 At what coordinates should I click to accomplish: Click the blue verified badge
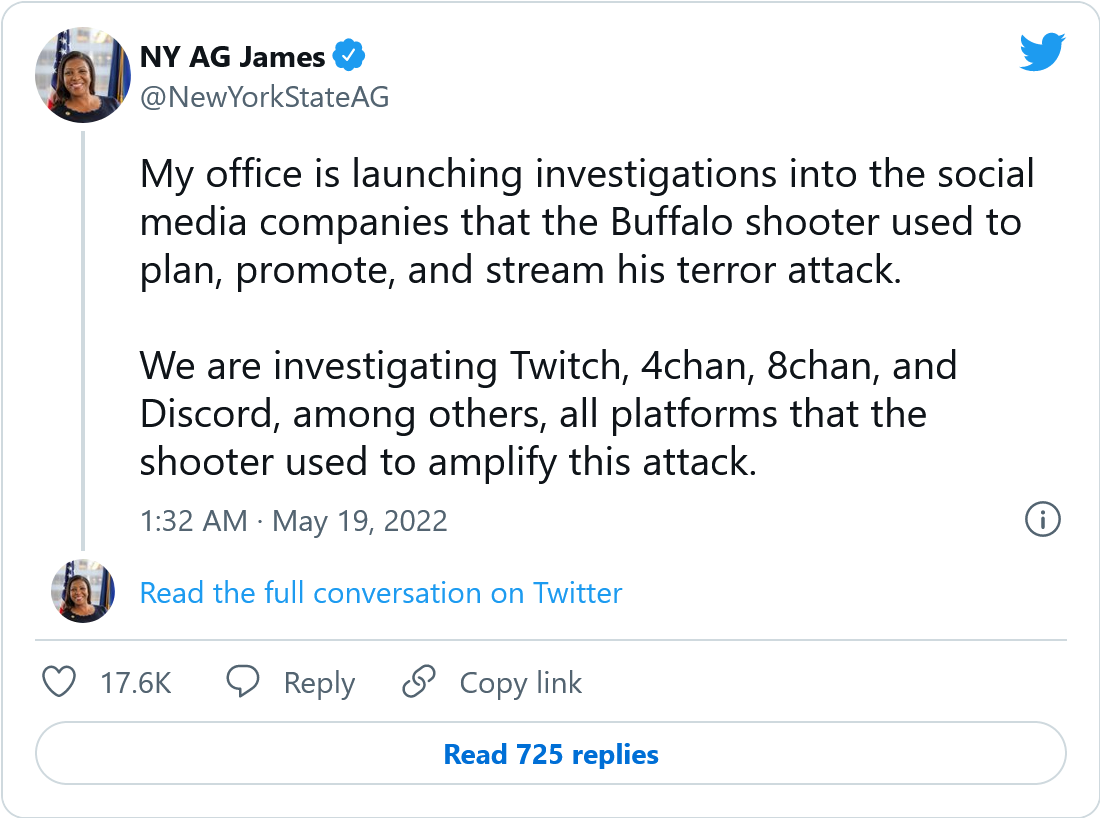[348, 57]
